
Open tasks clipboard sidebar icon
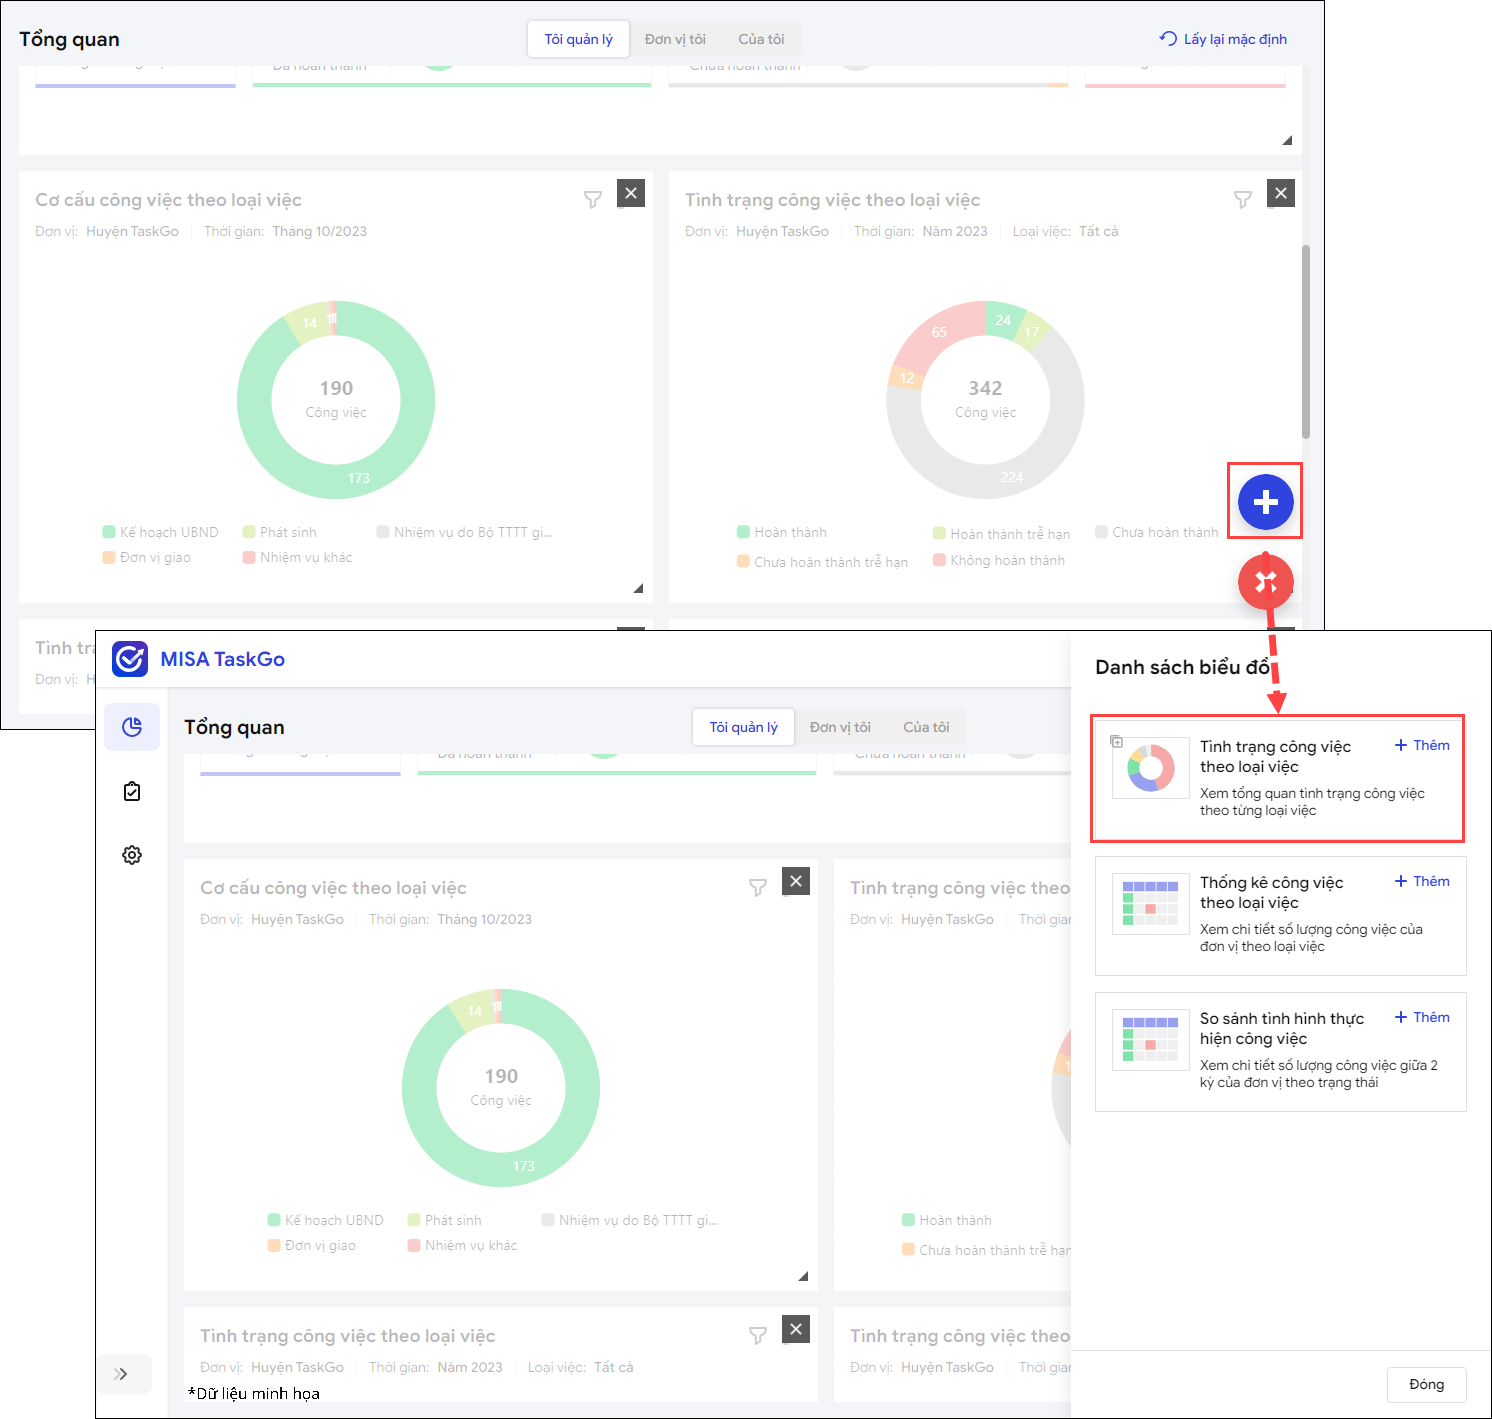coord(132,792)
